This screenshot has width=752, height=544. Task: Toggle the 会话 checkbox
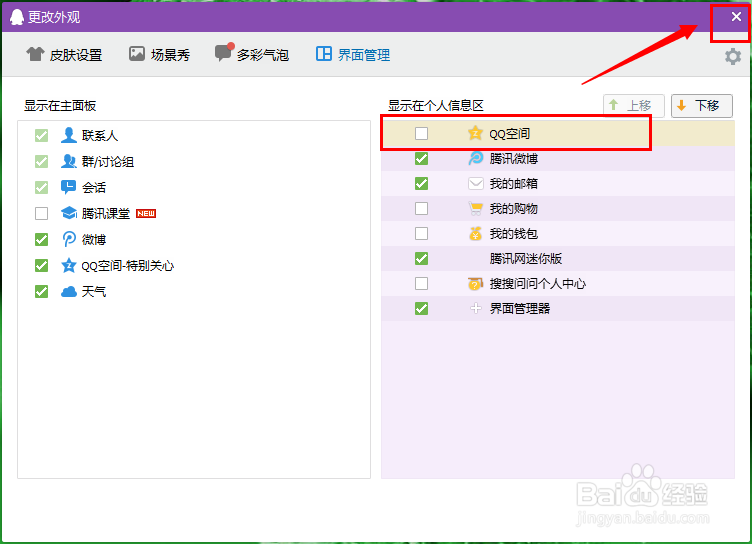click(42, 188)
